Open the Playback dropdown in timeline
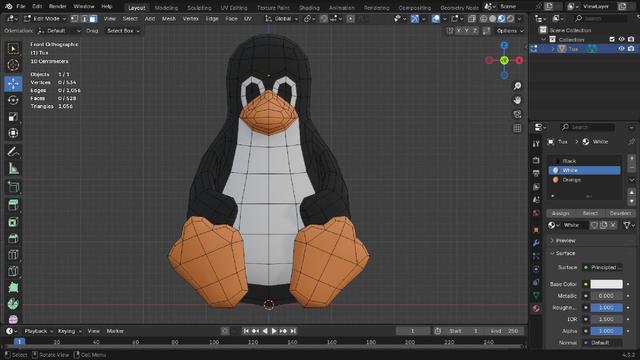The width and height of the screenshot is (640, 360). 39,331
